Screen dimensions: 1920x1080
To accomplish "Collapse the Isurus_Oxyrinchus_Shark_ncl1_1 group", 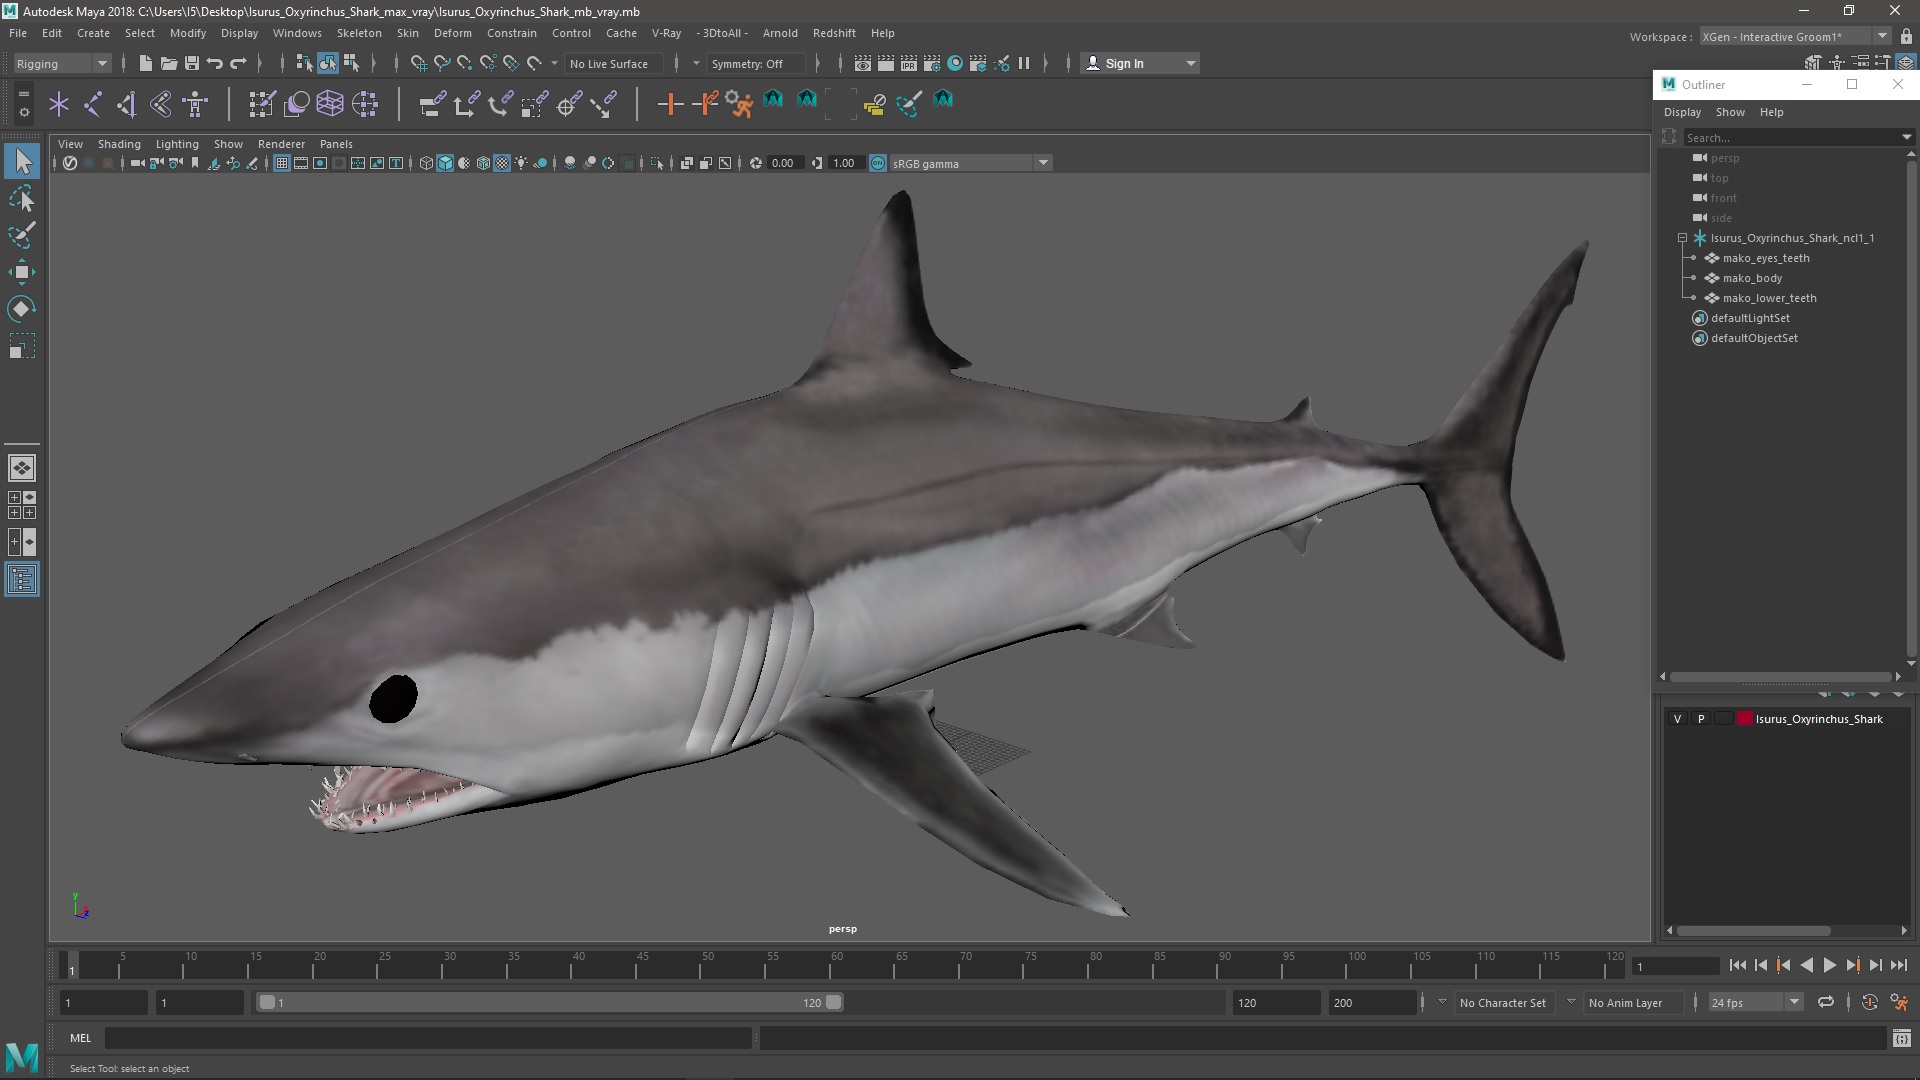I will [x=1682, y=238].
